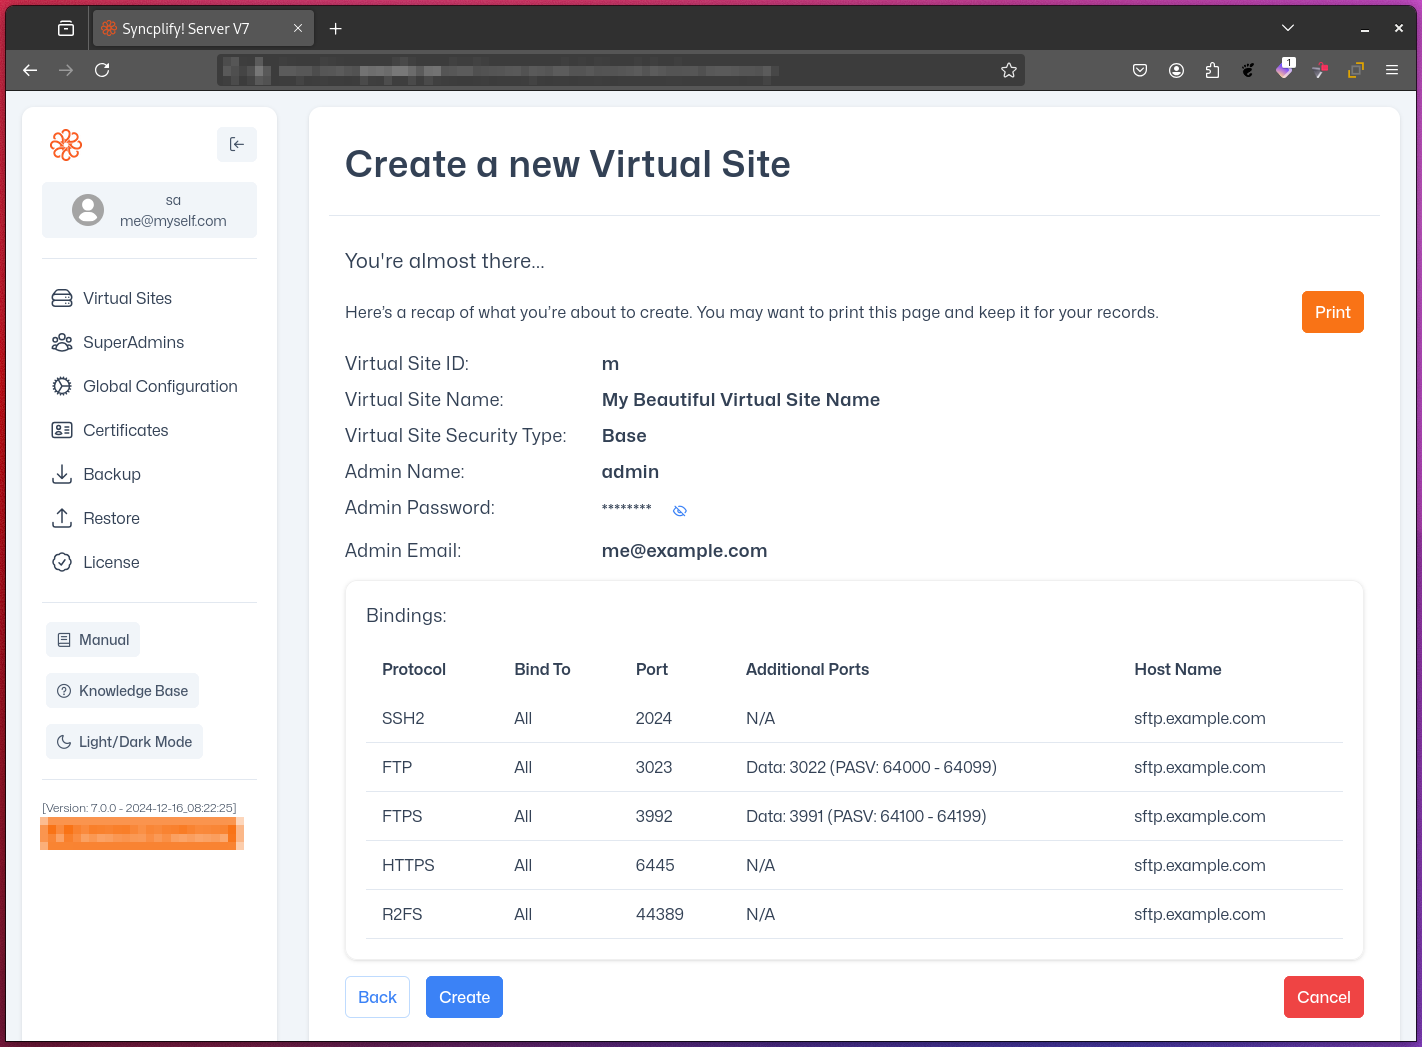
Task: Open the Restore section
Action: tap(111, 518)
